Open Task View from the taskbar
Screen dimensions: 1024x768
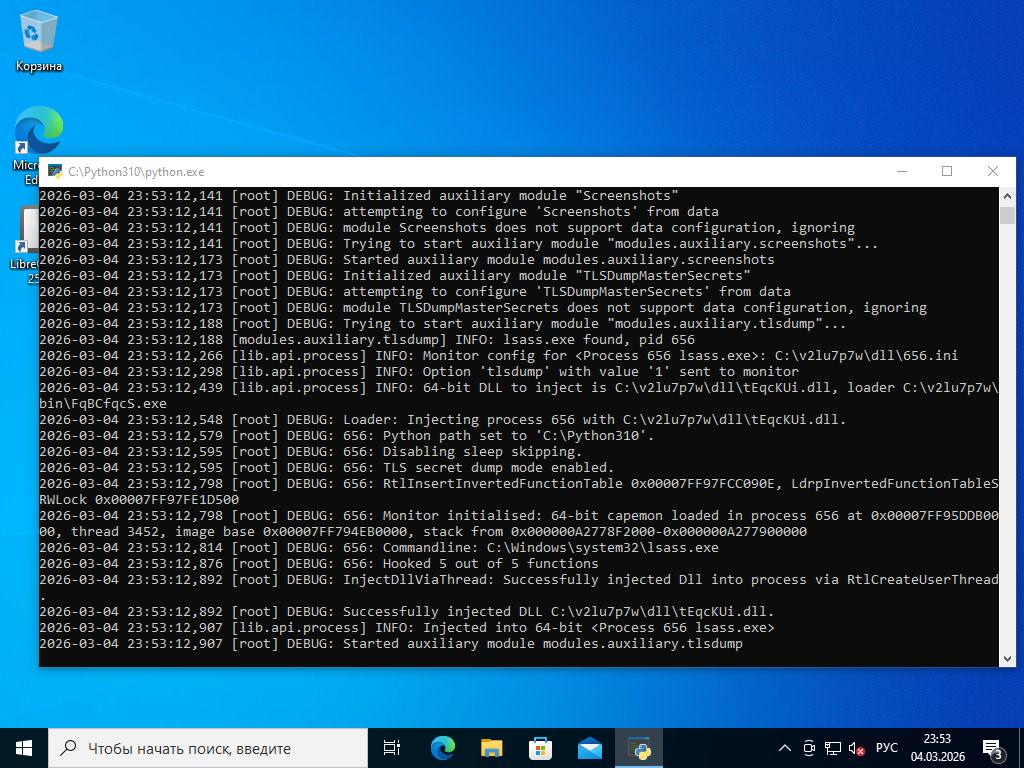(x=392, y=748)
